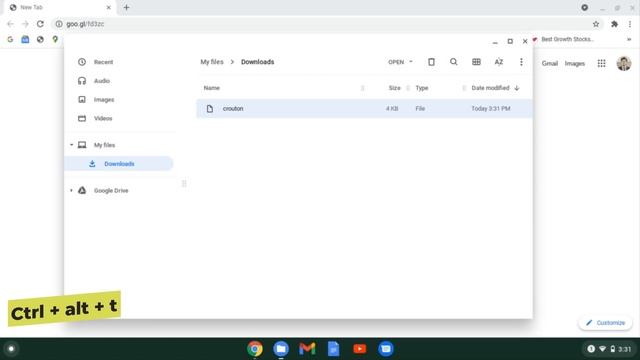Open Gmail link on Google page

point(550,64)
